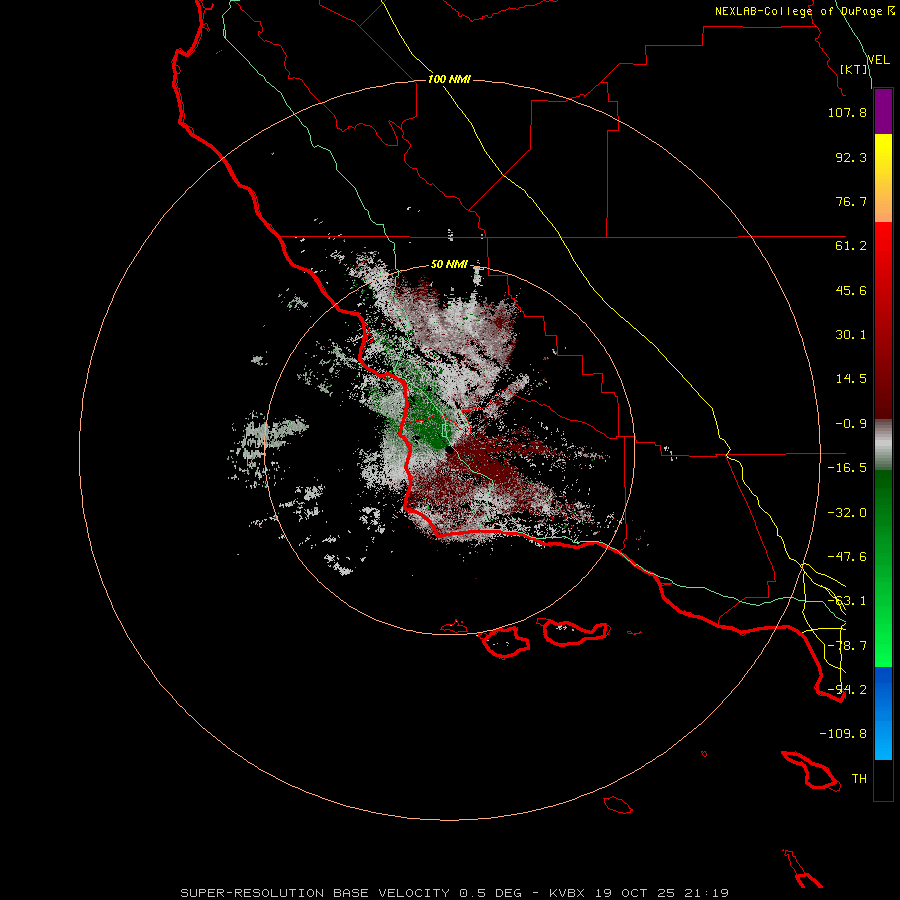Image resolution: width=900 pixels, height=900 pixels.
Task: Click the KVBX radar site black dot
Action: coord(451,450)
